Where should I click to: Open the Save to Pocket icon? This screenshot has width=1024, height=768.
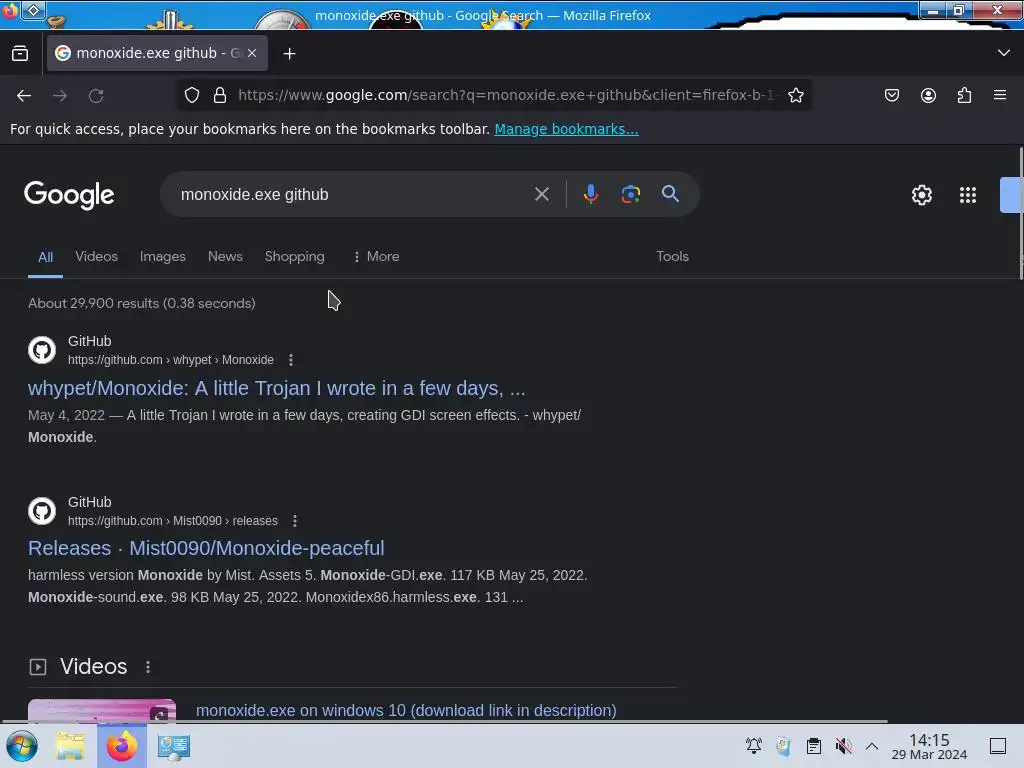[x=891, y=95]
